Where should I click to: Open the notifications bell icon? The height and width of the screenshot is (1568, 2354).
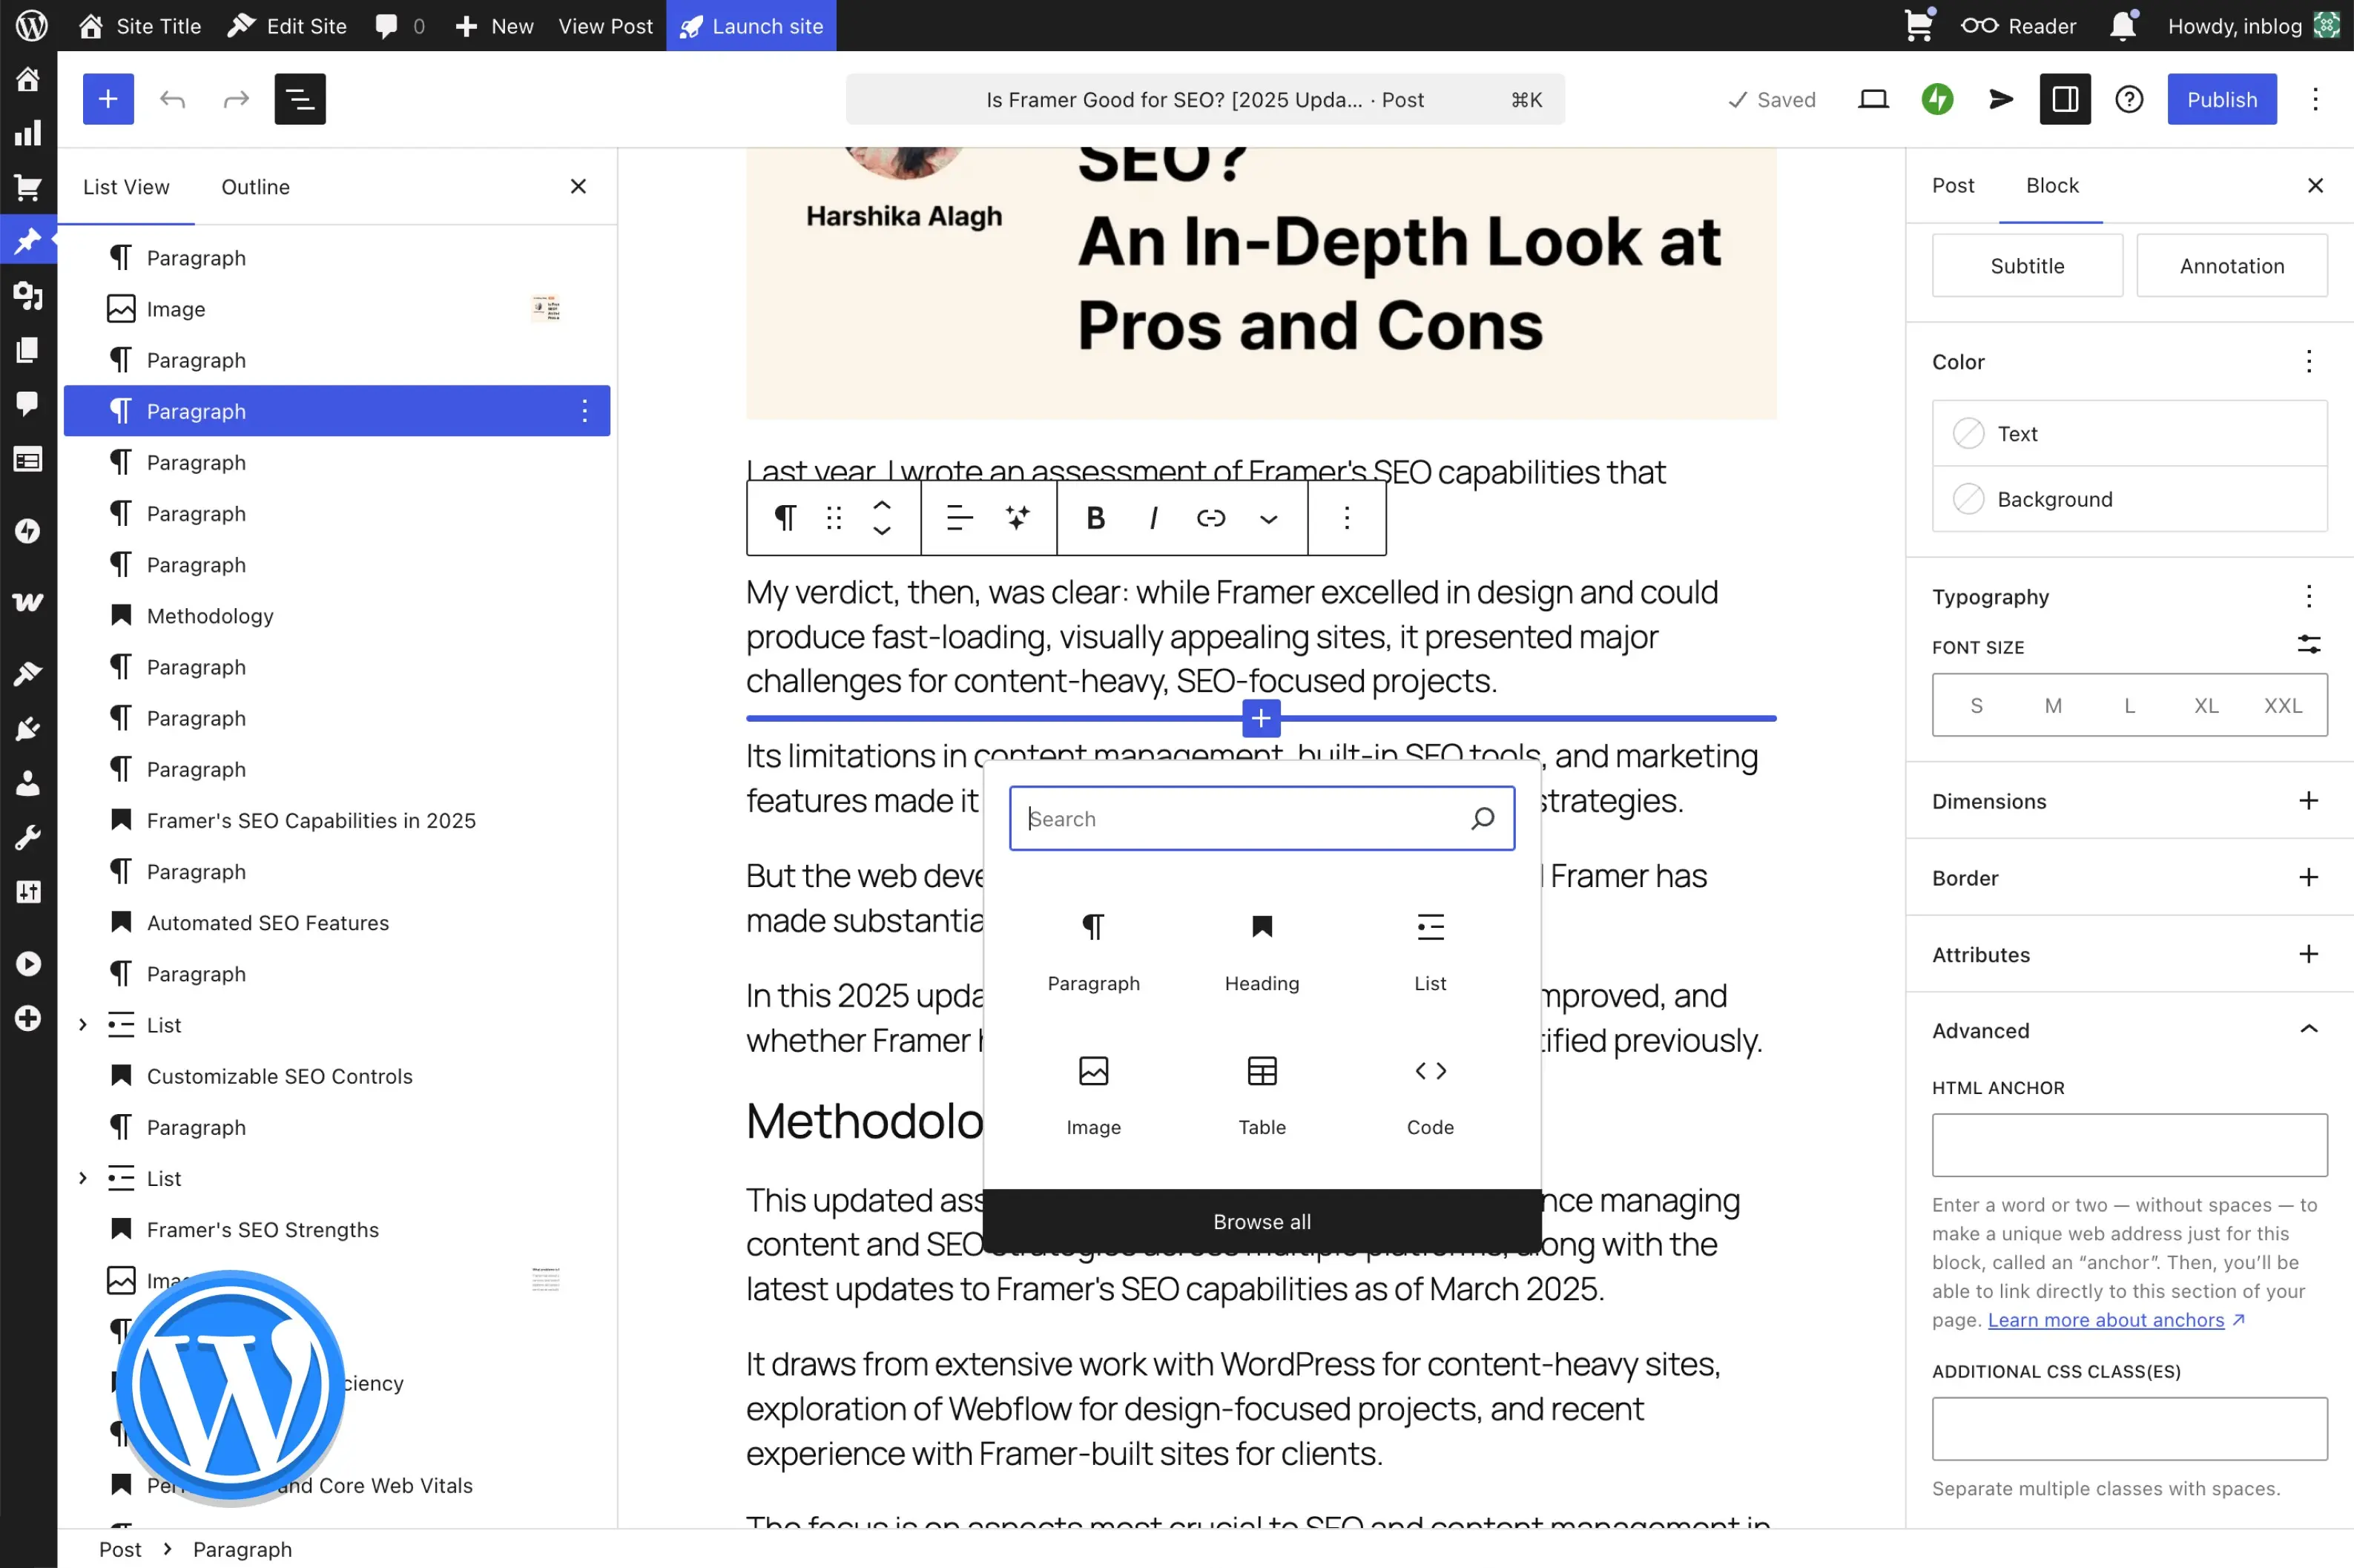point(2123,25)
